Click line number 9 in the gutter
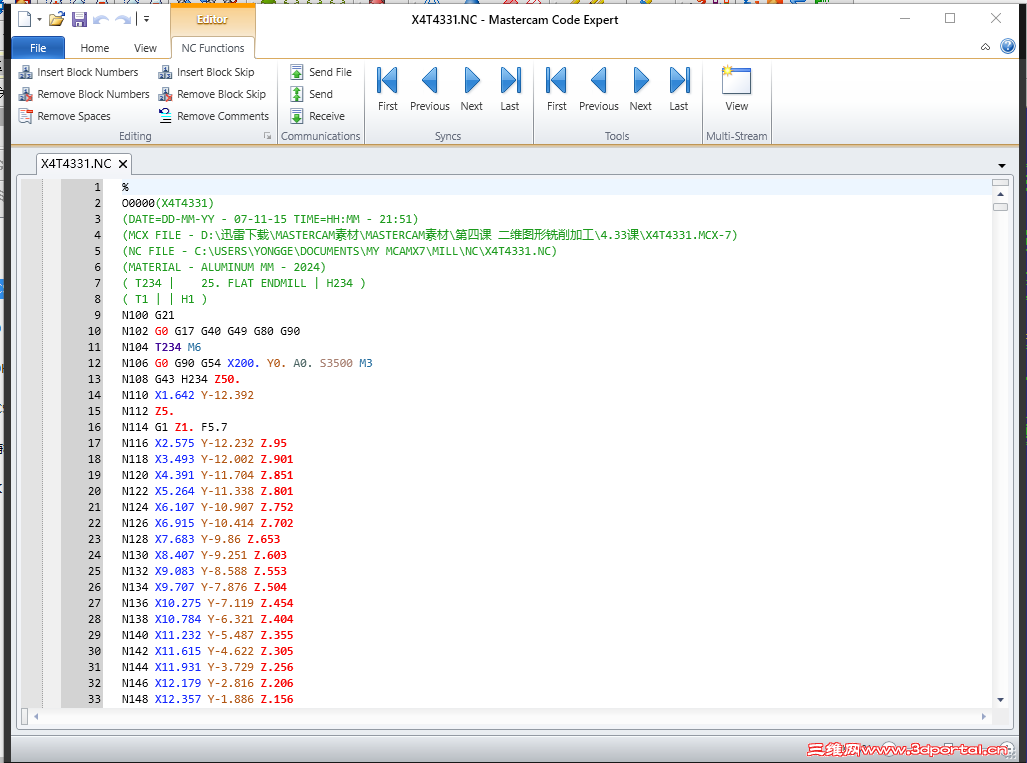 [98, 315]
